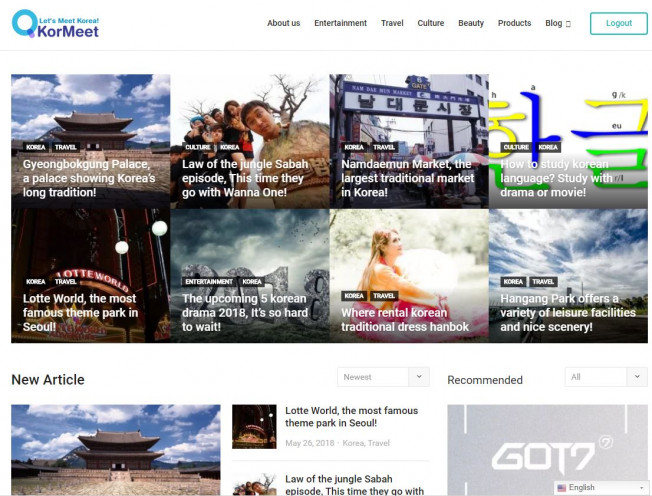
Task: Open the Entertainment menu item
Action: (340, 23)
